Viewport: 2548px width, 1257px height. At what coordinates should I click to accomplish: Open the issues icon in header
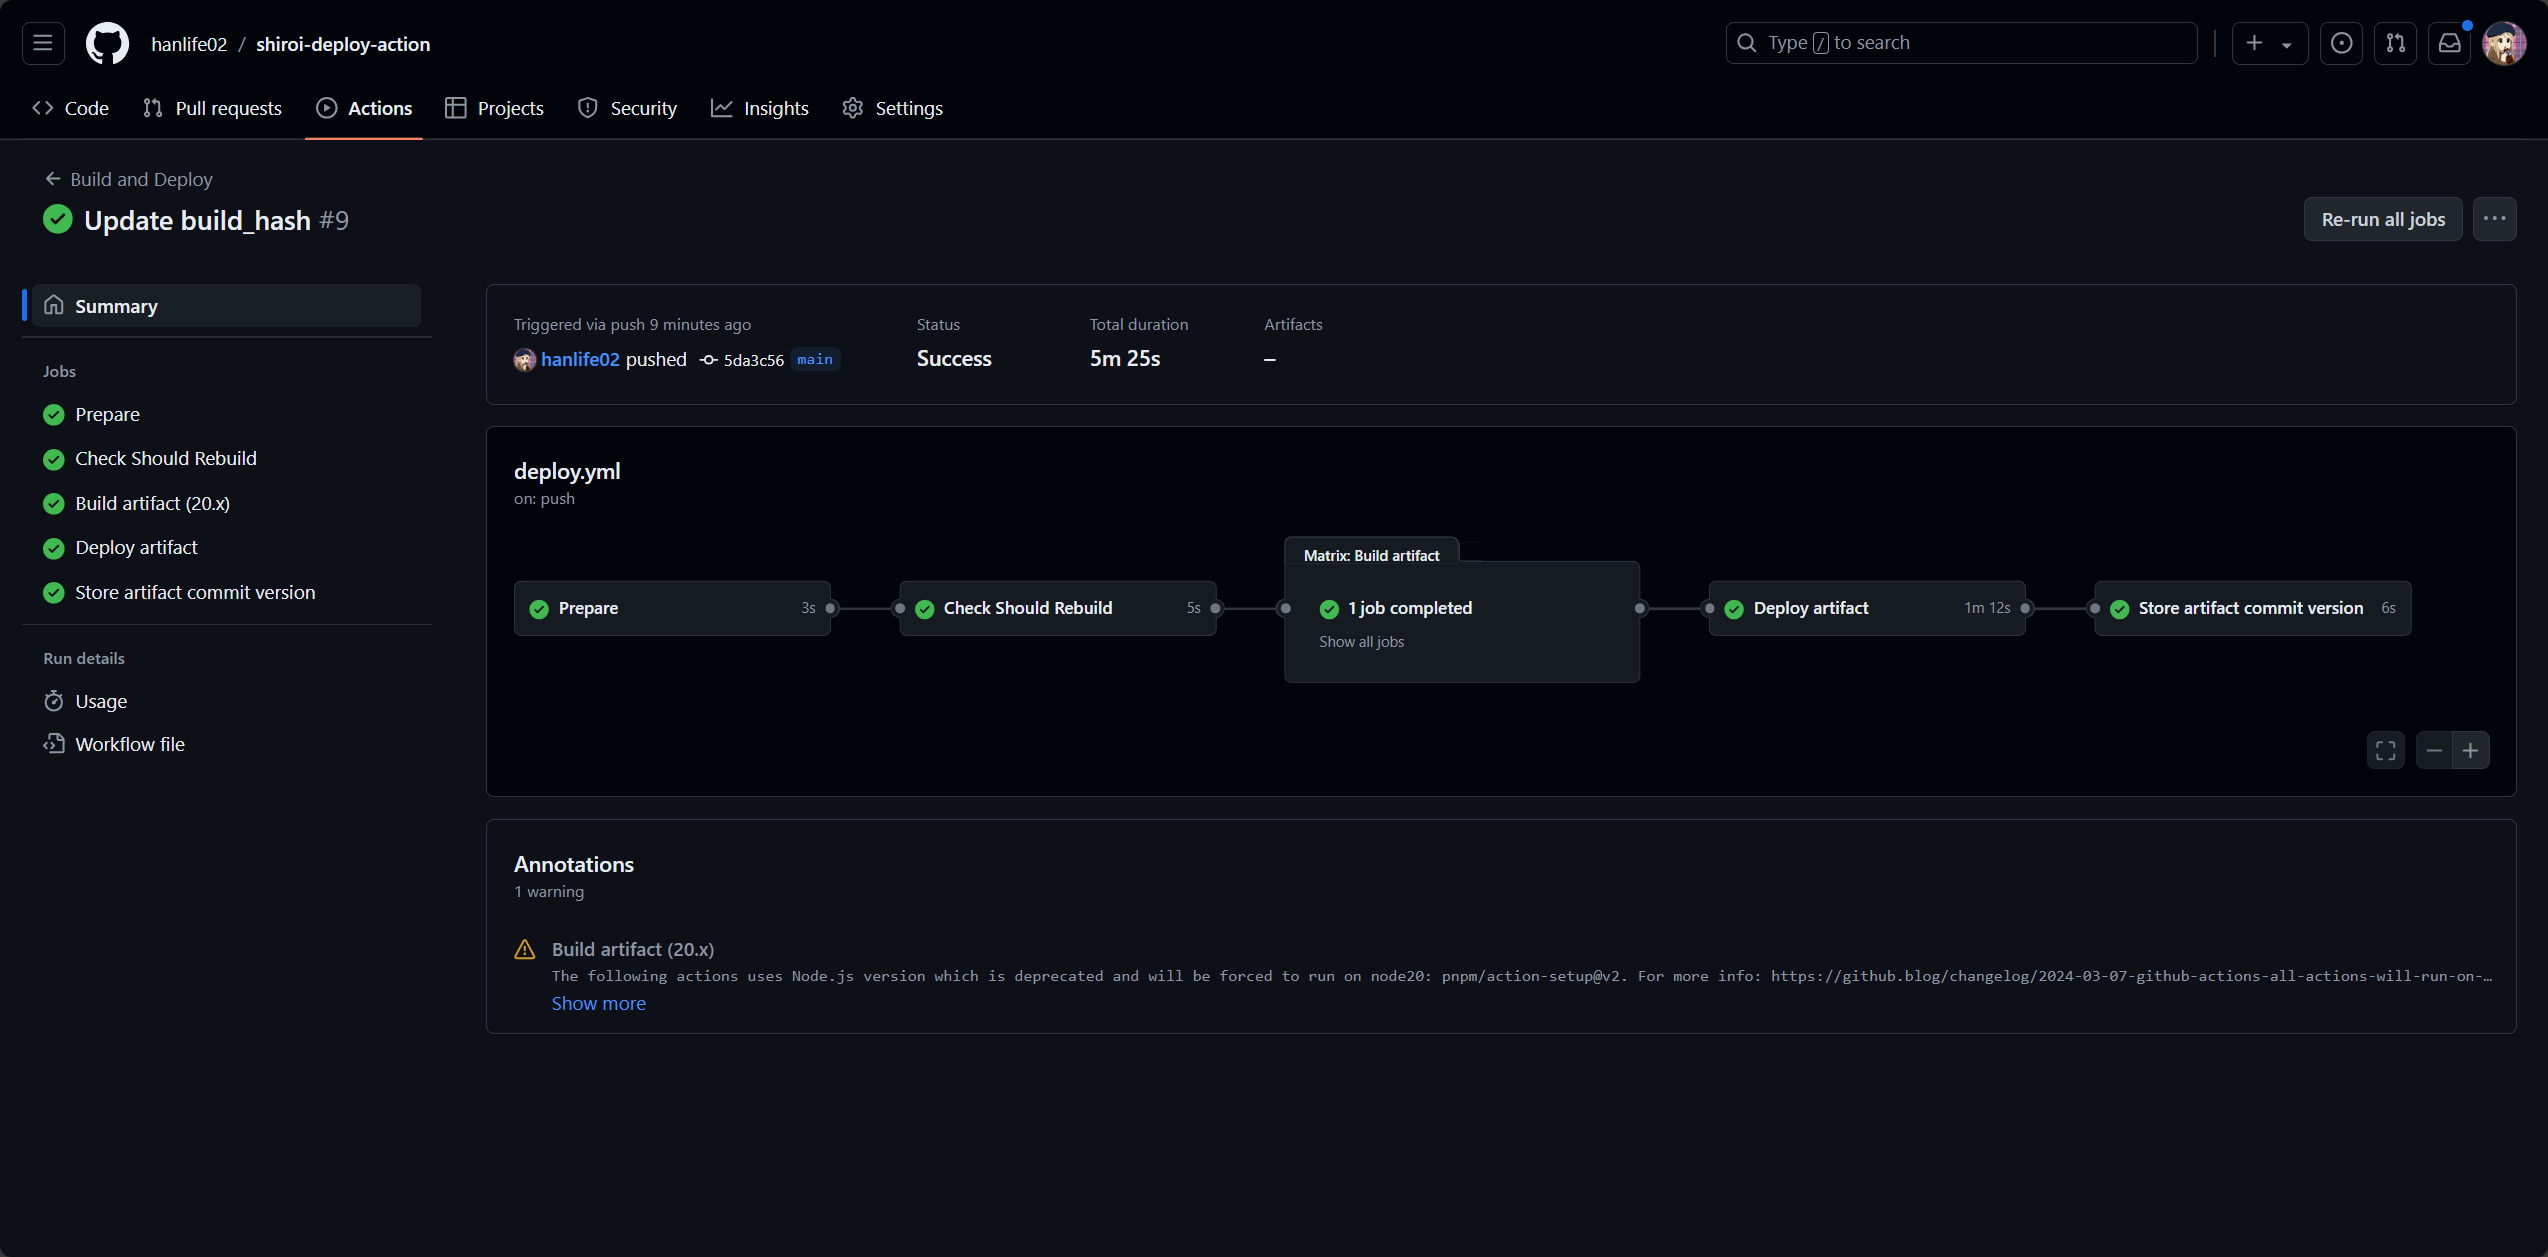2341,43
